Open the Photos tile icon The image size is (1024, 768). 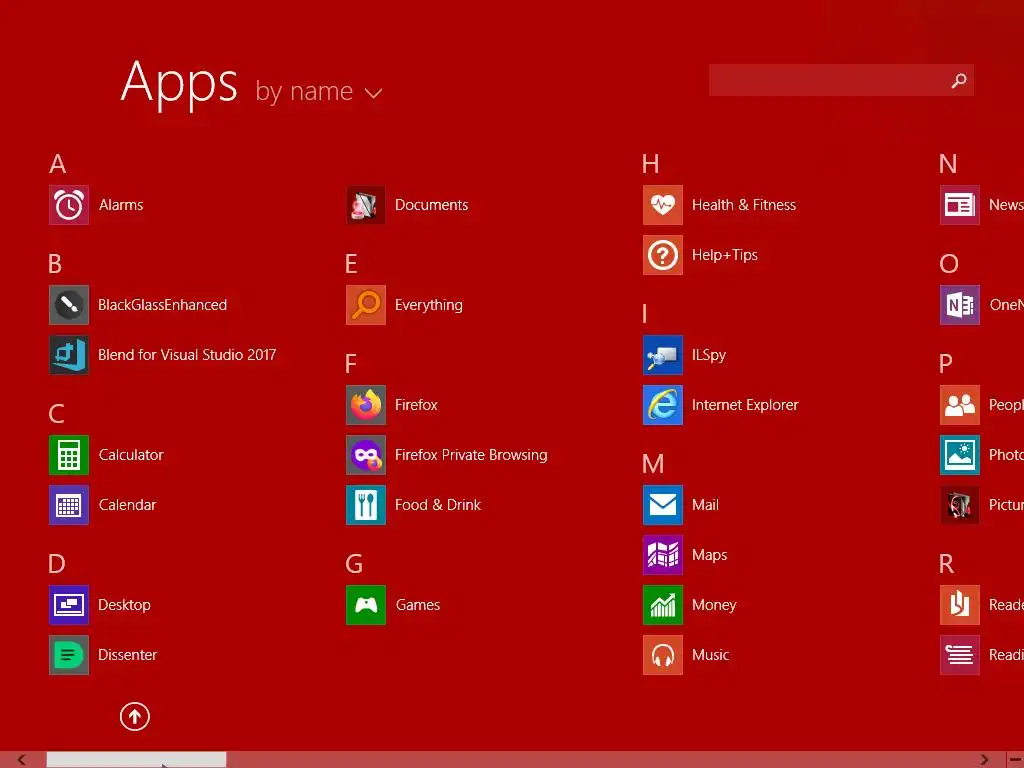pyautogui.click(x=960, y=455)
